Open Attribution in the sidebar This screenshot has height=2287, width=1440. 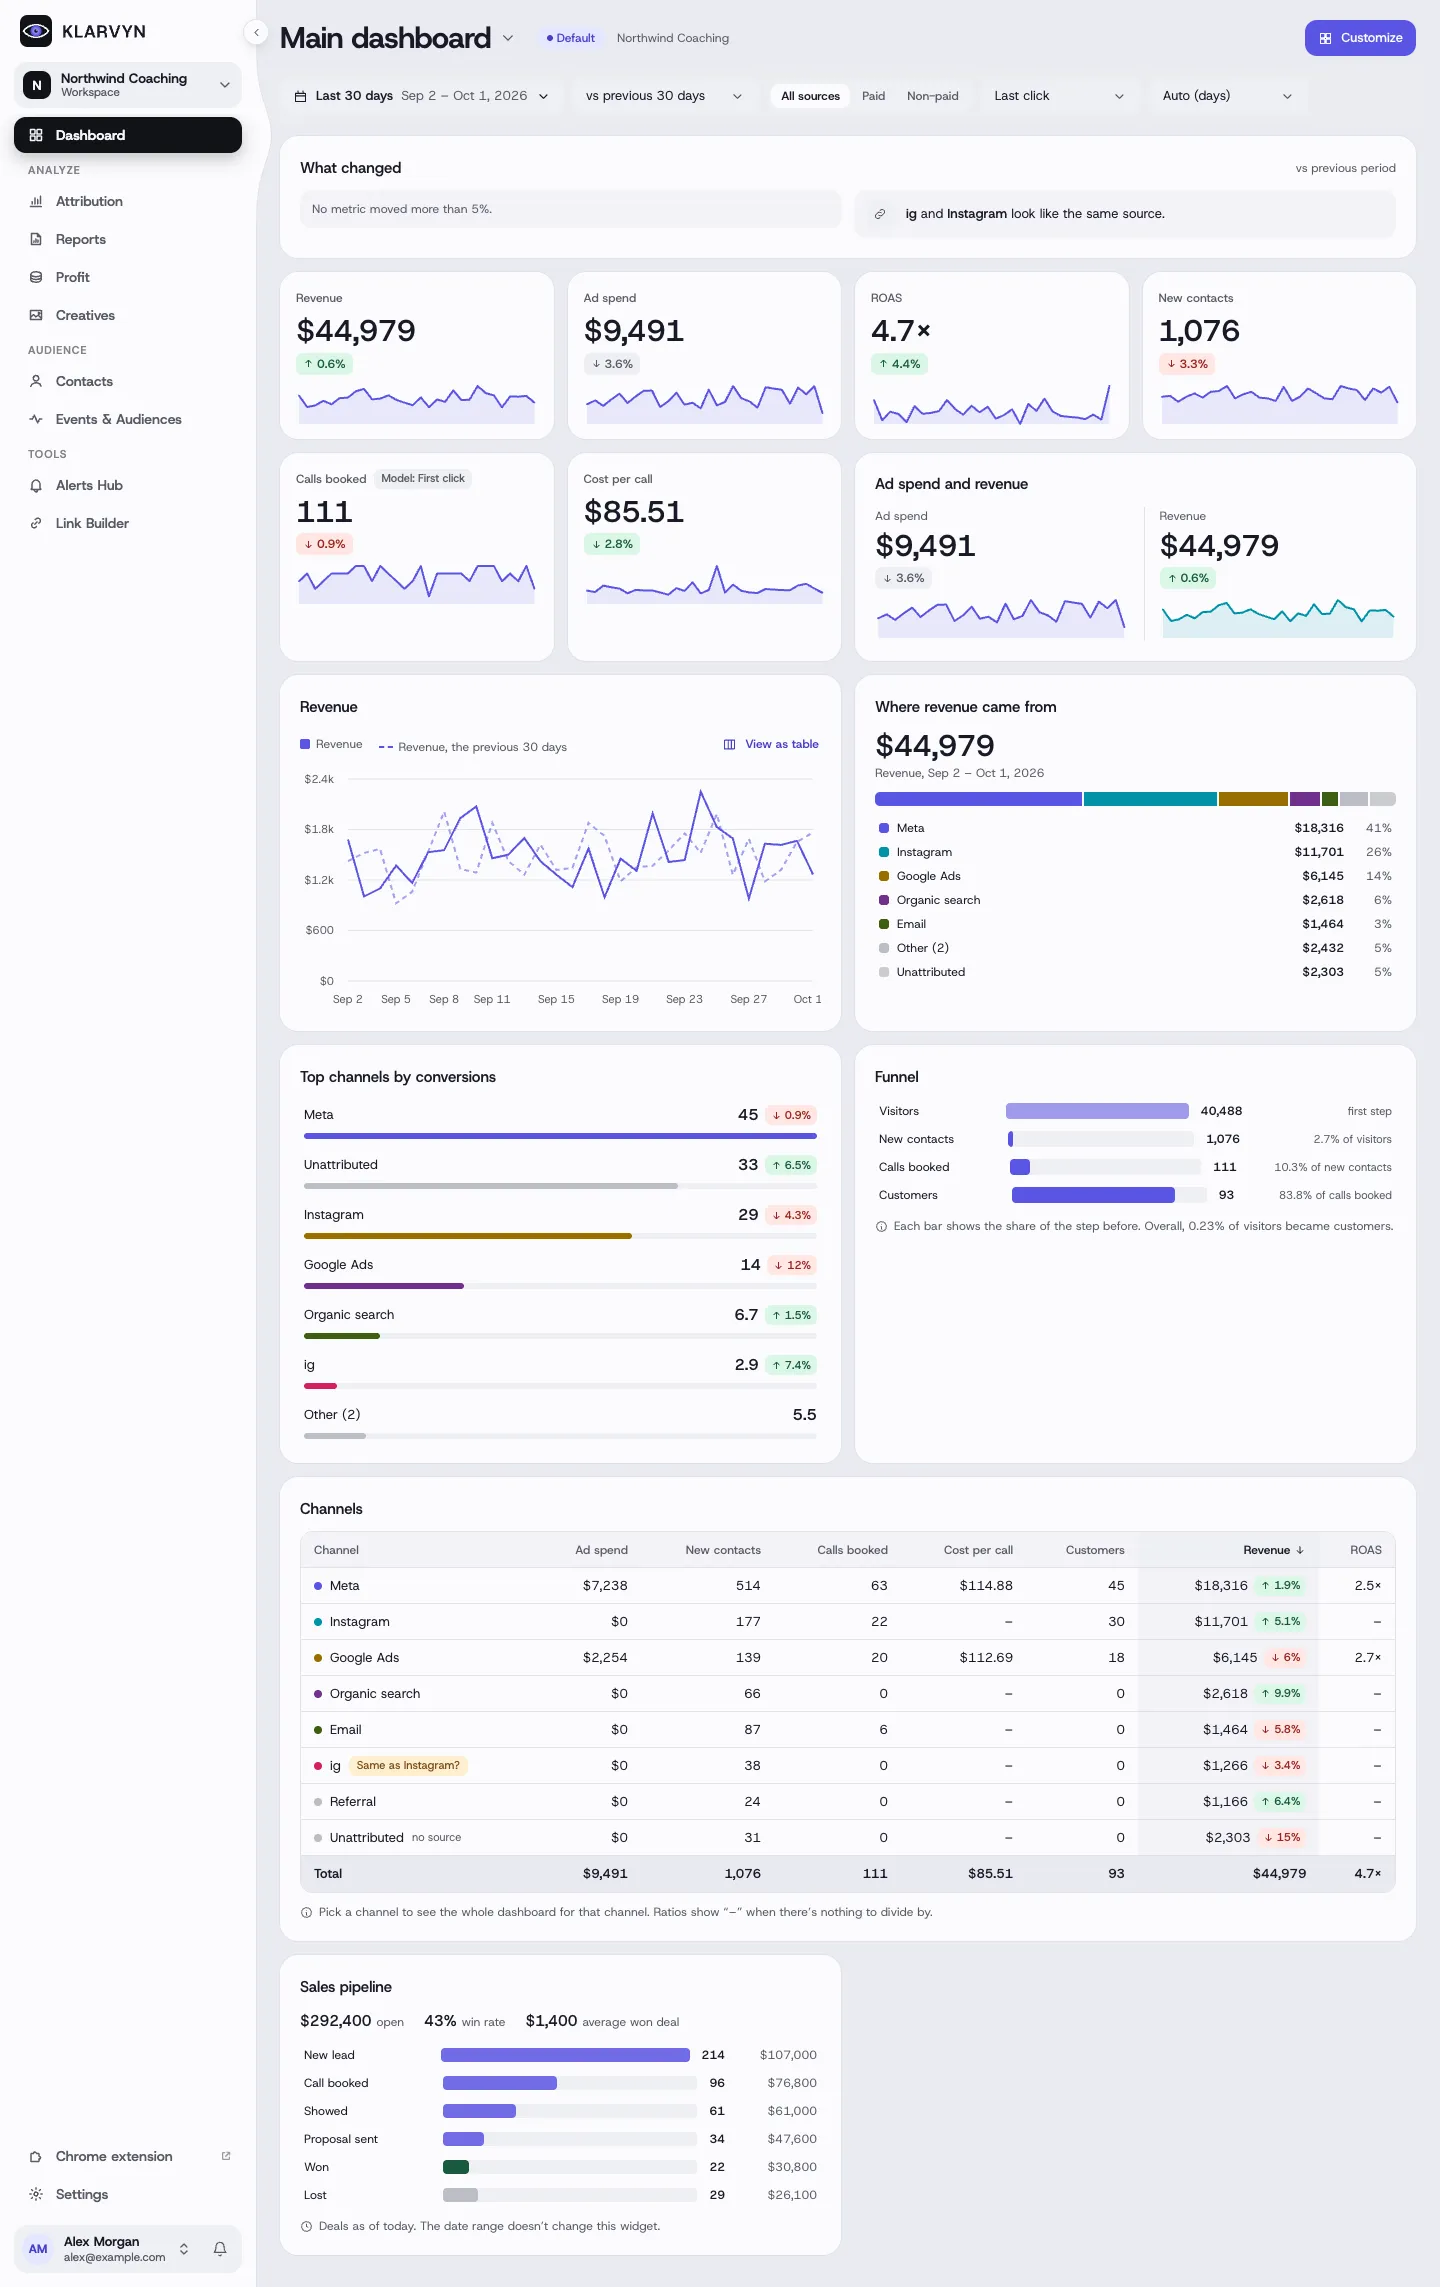click(128, 201)
